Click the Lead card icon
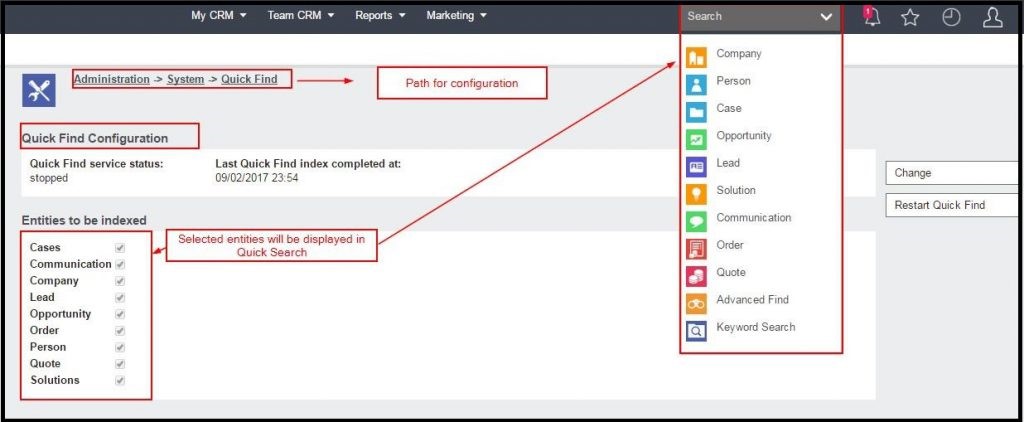Viewport: 1024px width, 422px height. (697, 167)
